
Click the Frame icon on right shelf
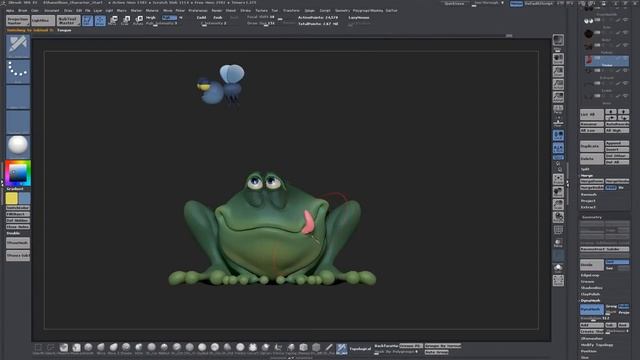[558, 179]
